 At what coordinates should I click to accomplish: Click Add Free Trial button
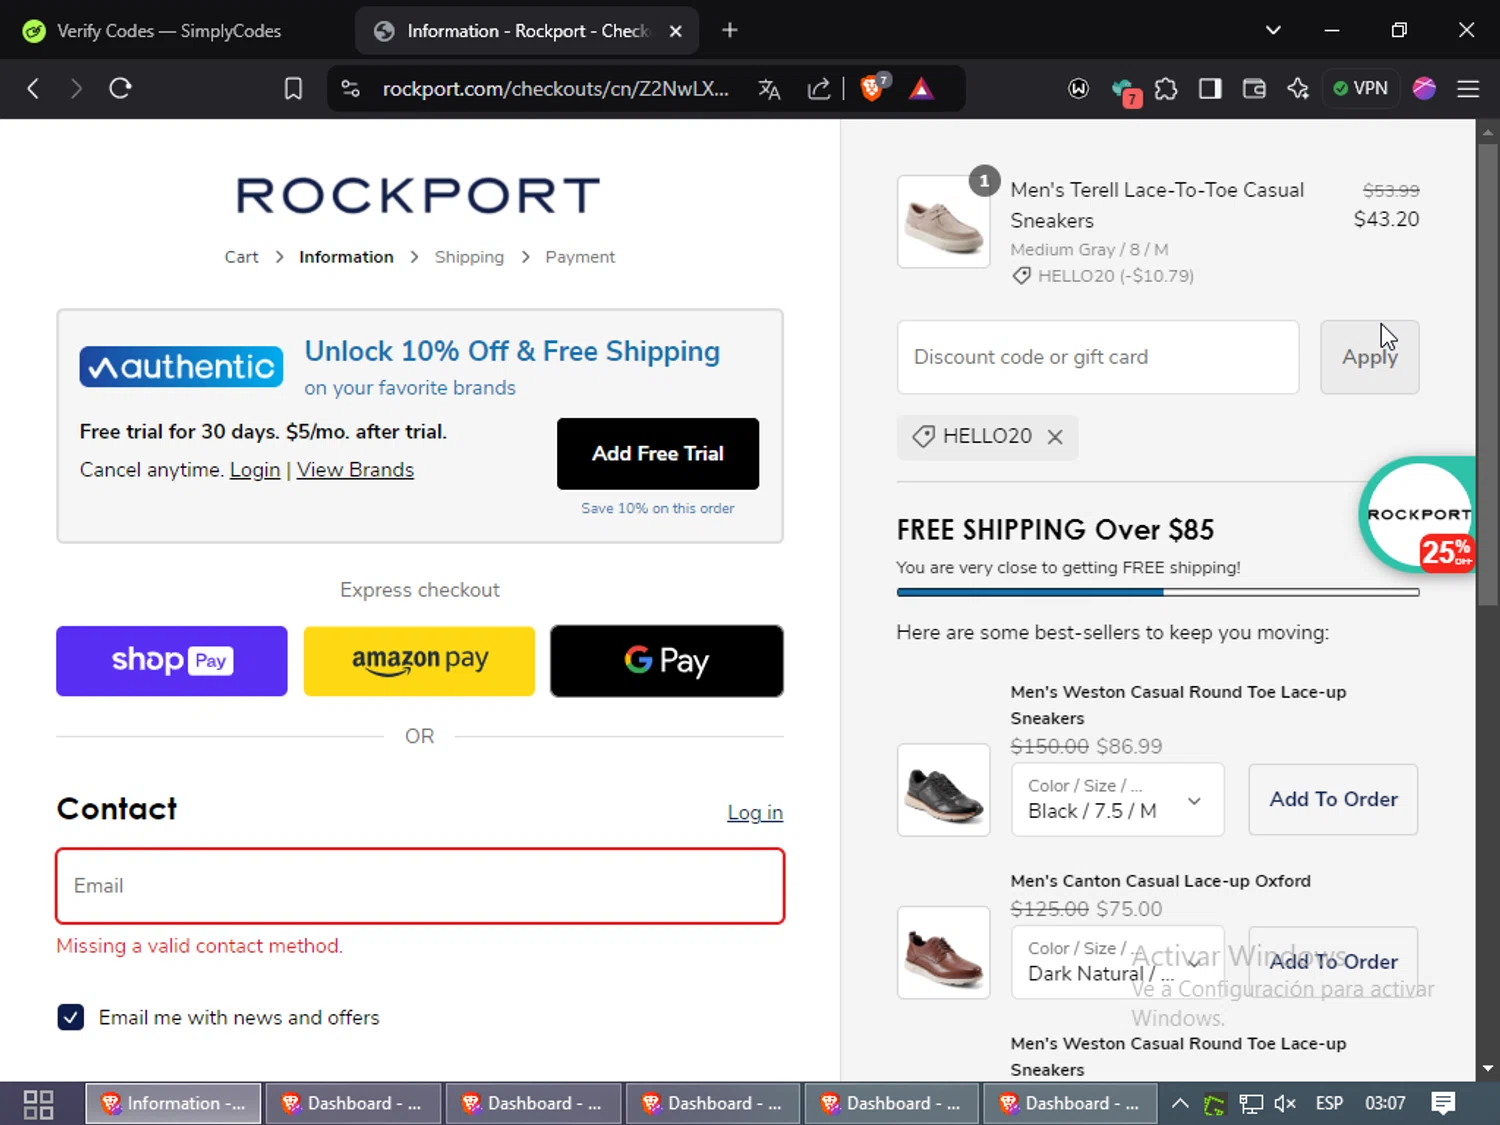[x=658, y=453]
